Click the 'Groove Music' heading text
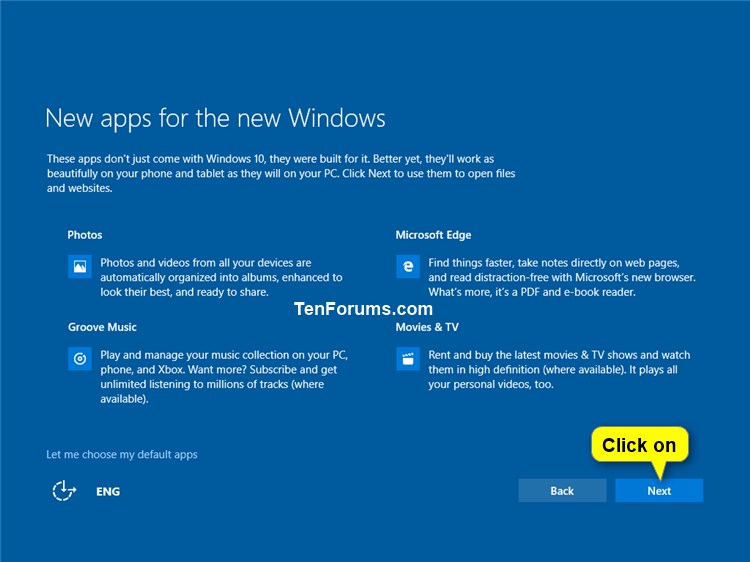 [x=102, y=327]
